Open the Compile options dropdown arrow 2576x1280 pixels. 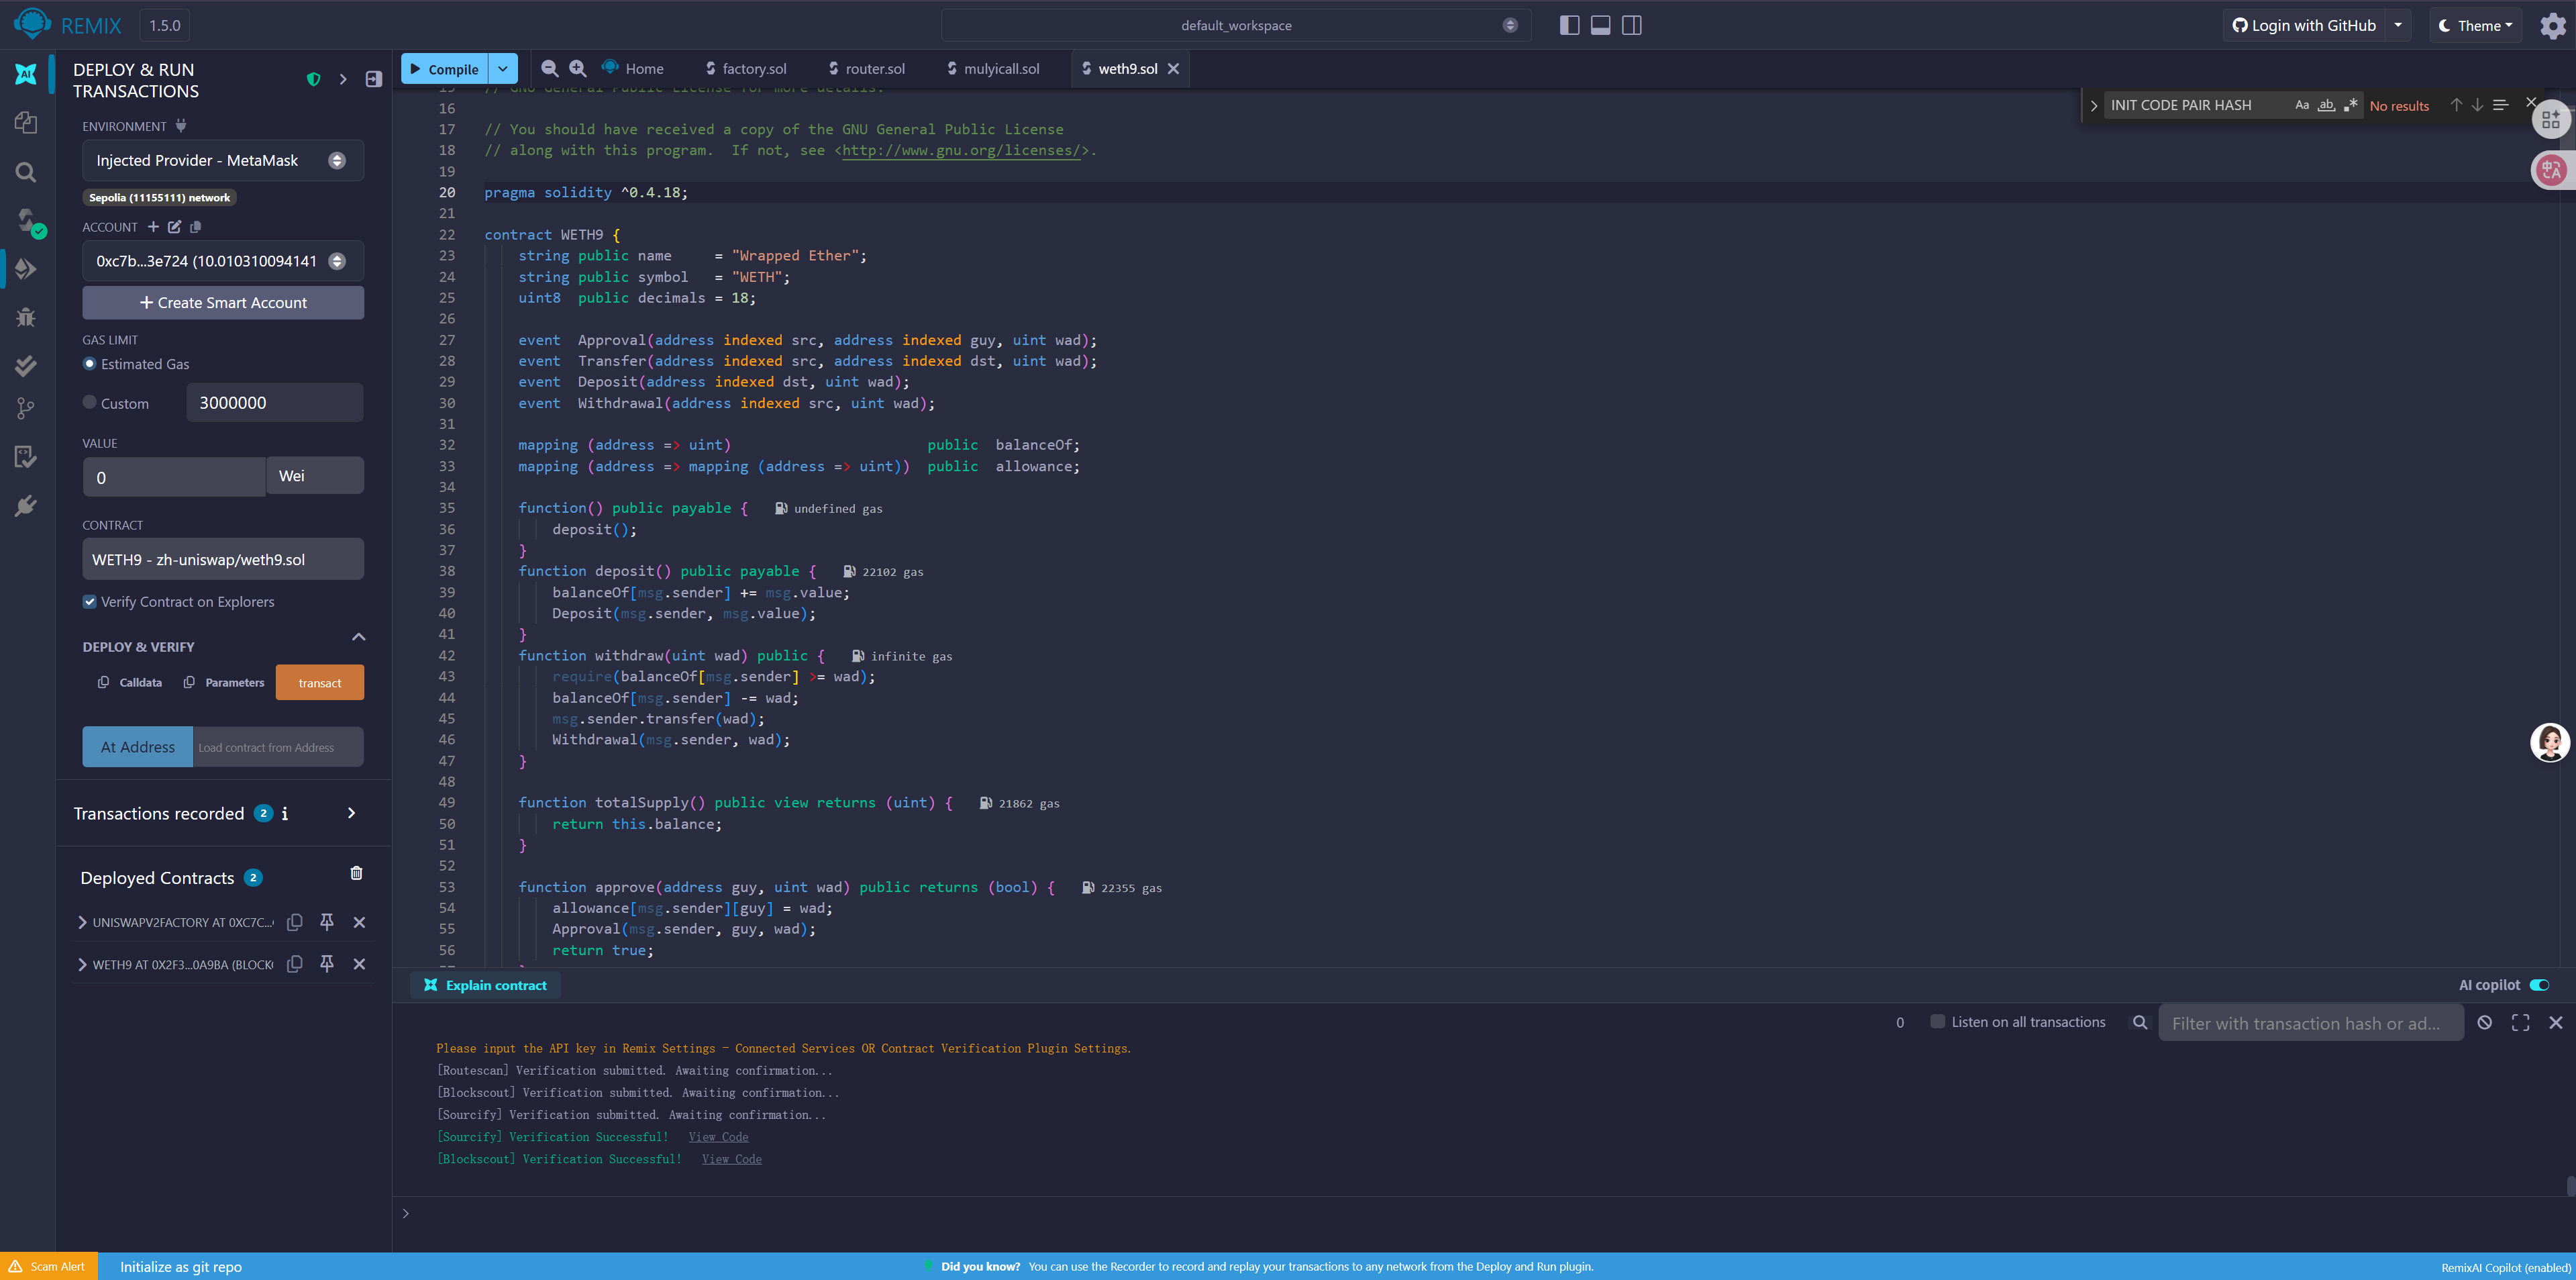pyautogui.click(x=503, y=69)
